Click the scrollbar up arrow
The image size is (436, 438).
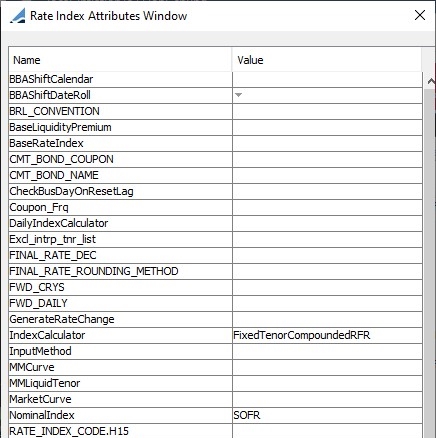pos(431,81)
